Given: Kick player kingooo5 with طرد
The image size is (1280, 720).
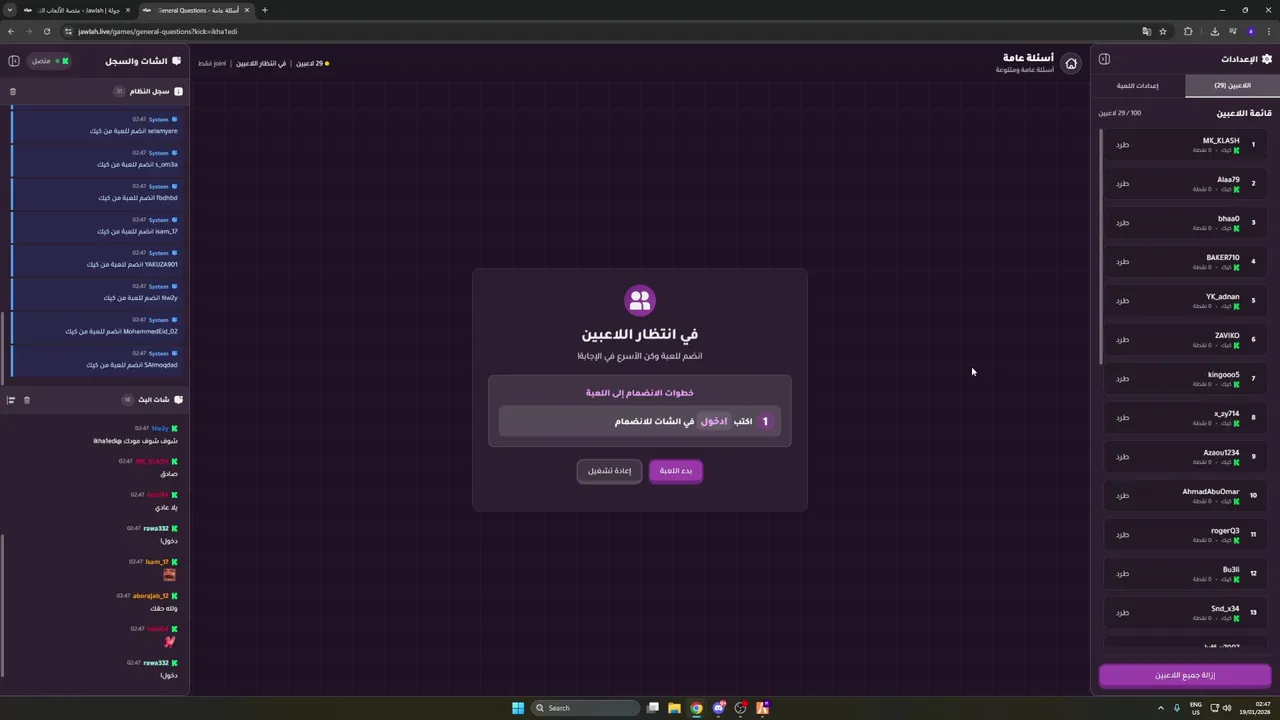Looking at the screenshot, I should click(x=1122, y=379).
